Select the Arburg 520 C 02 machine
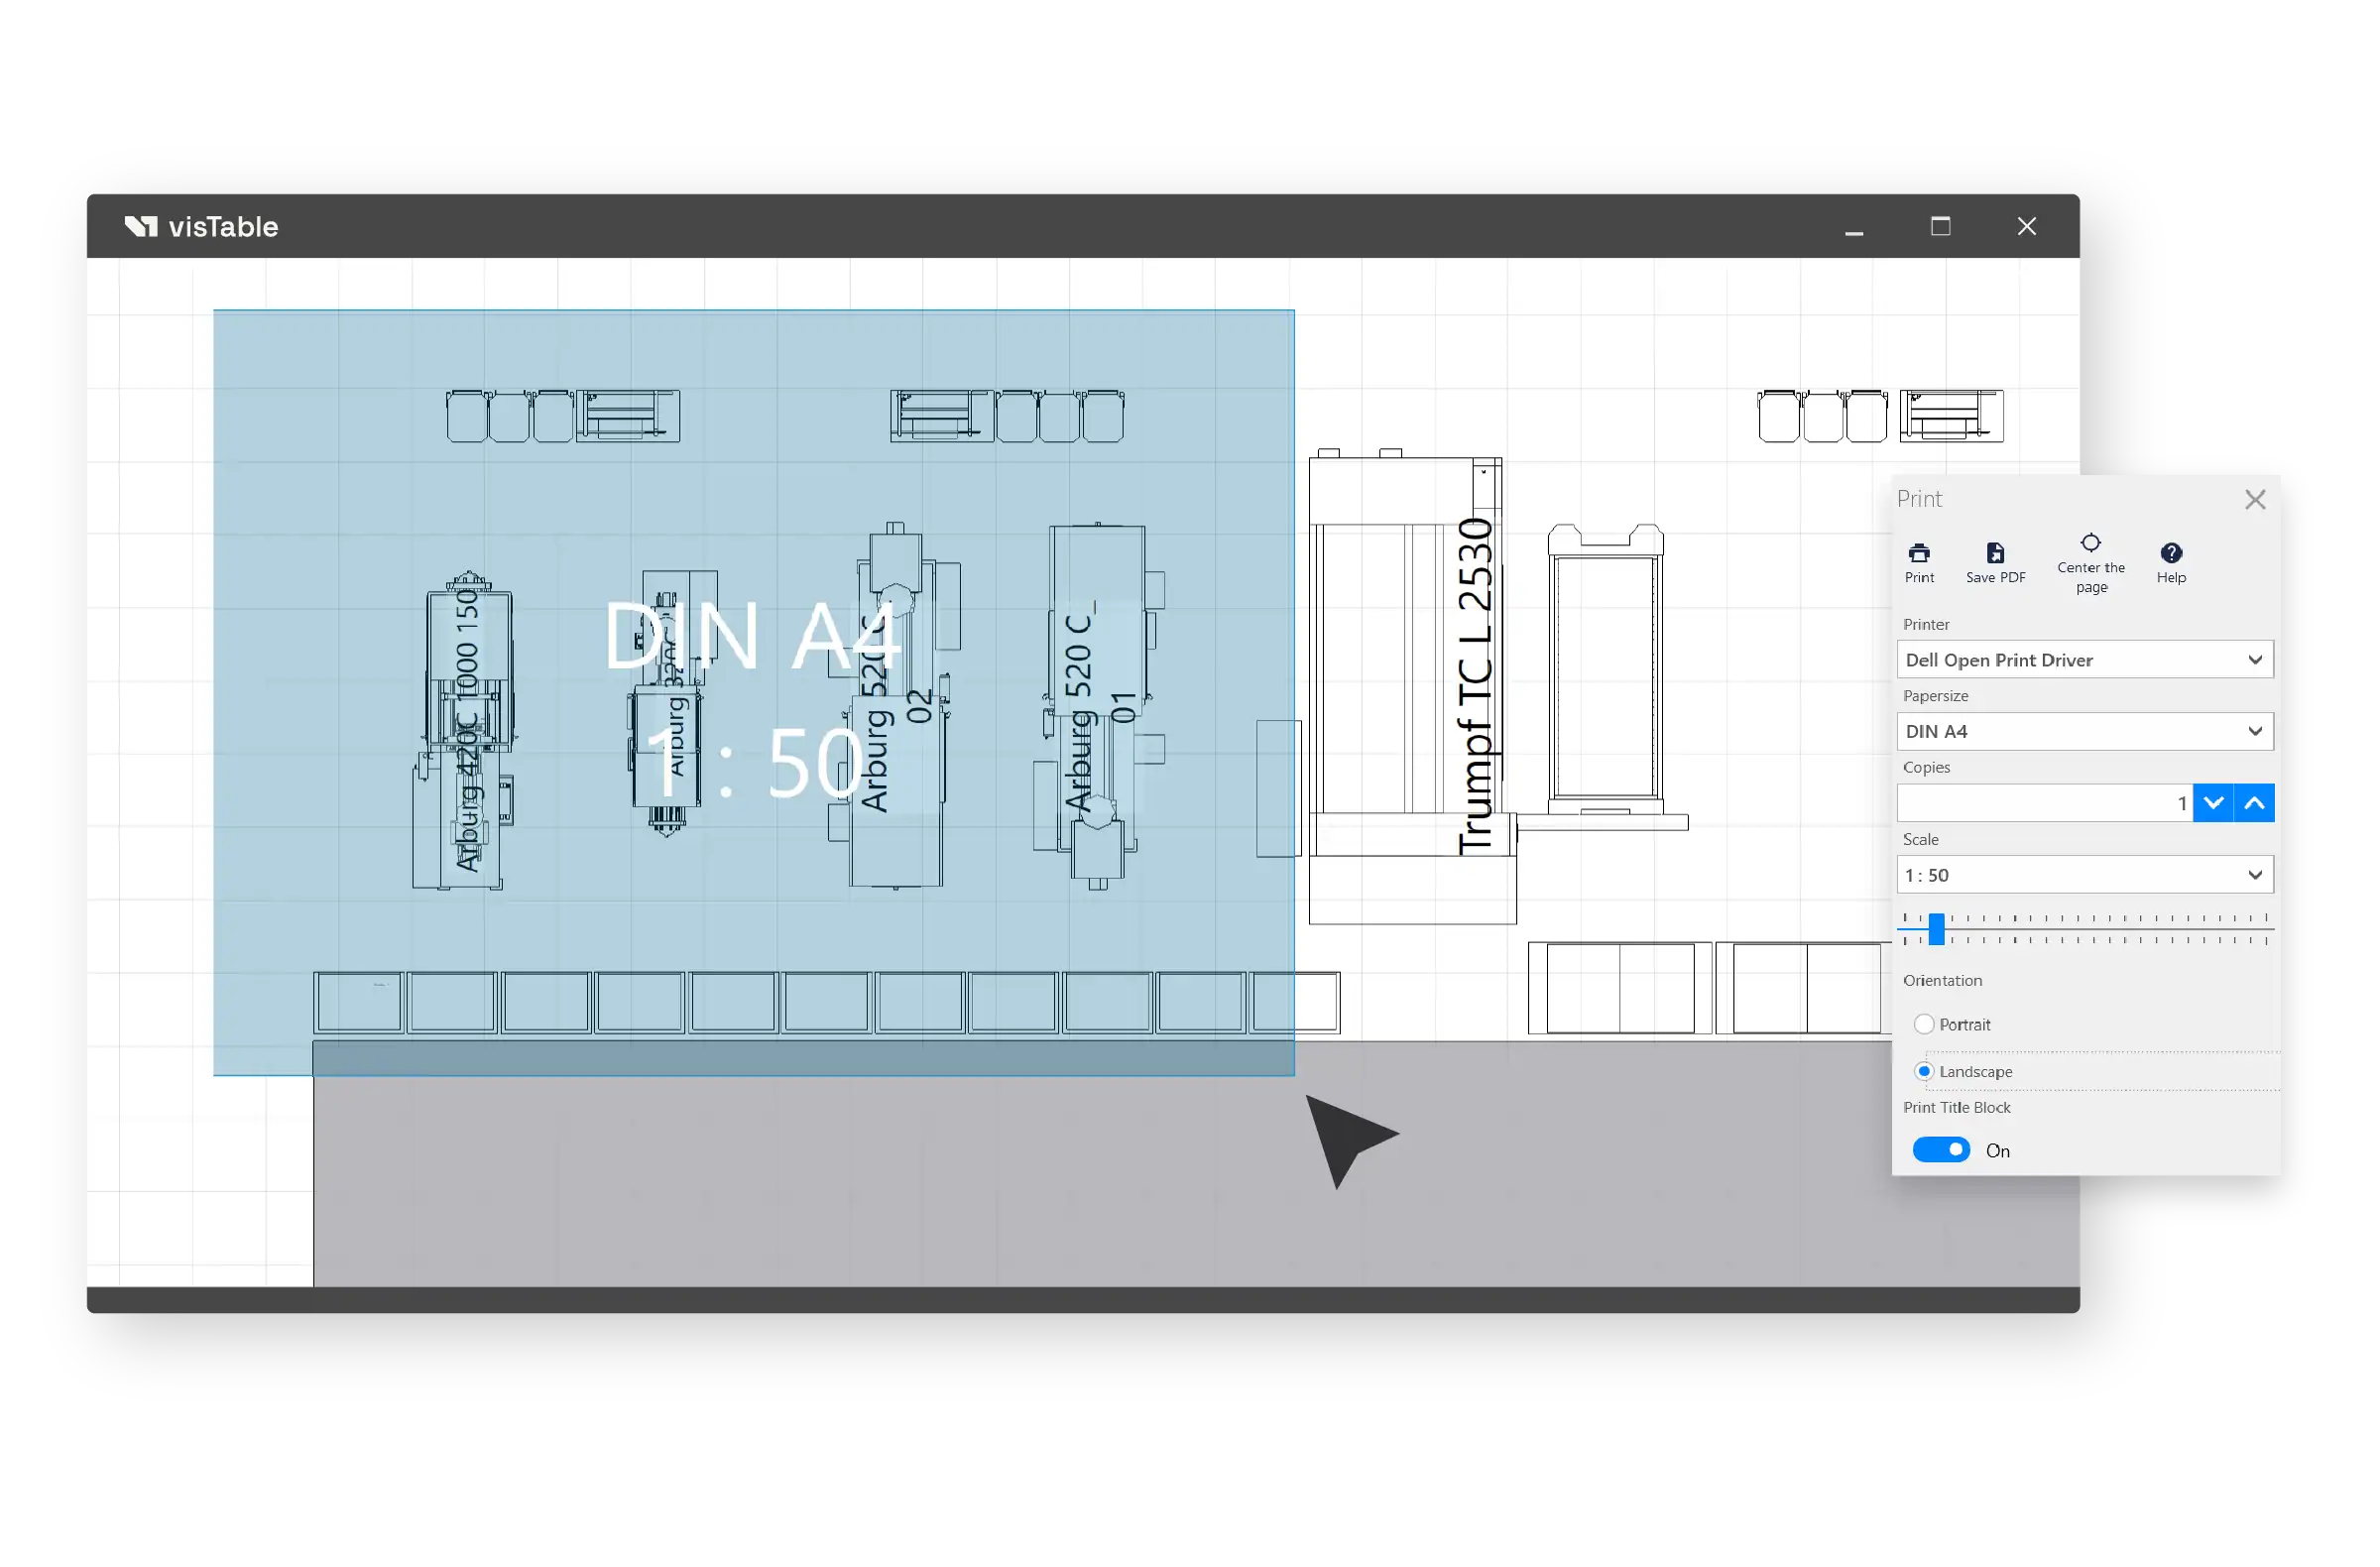Viewport: 2380px width, 1567px height. (893, 705)
